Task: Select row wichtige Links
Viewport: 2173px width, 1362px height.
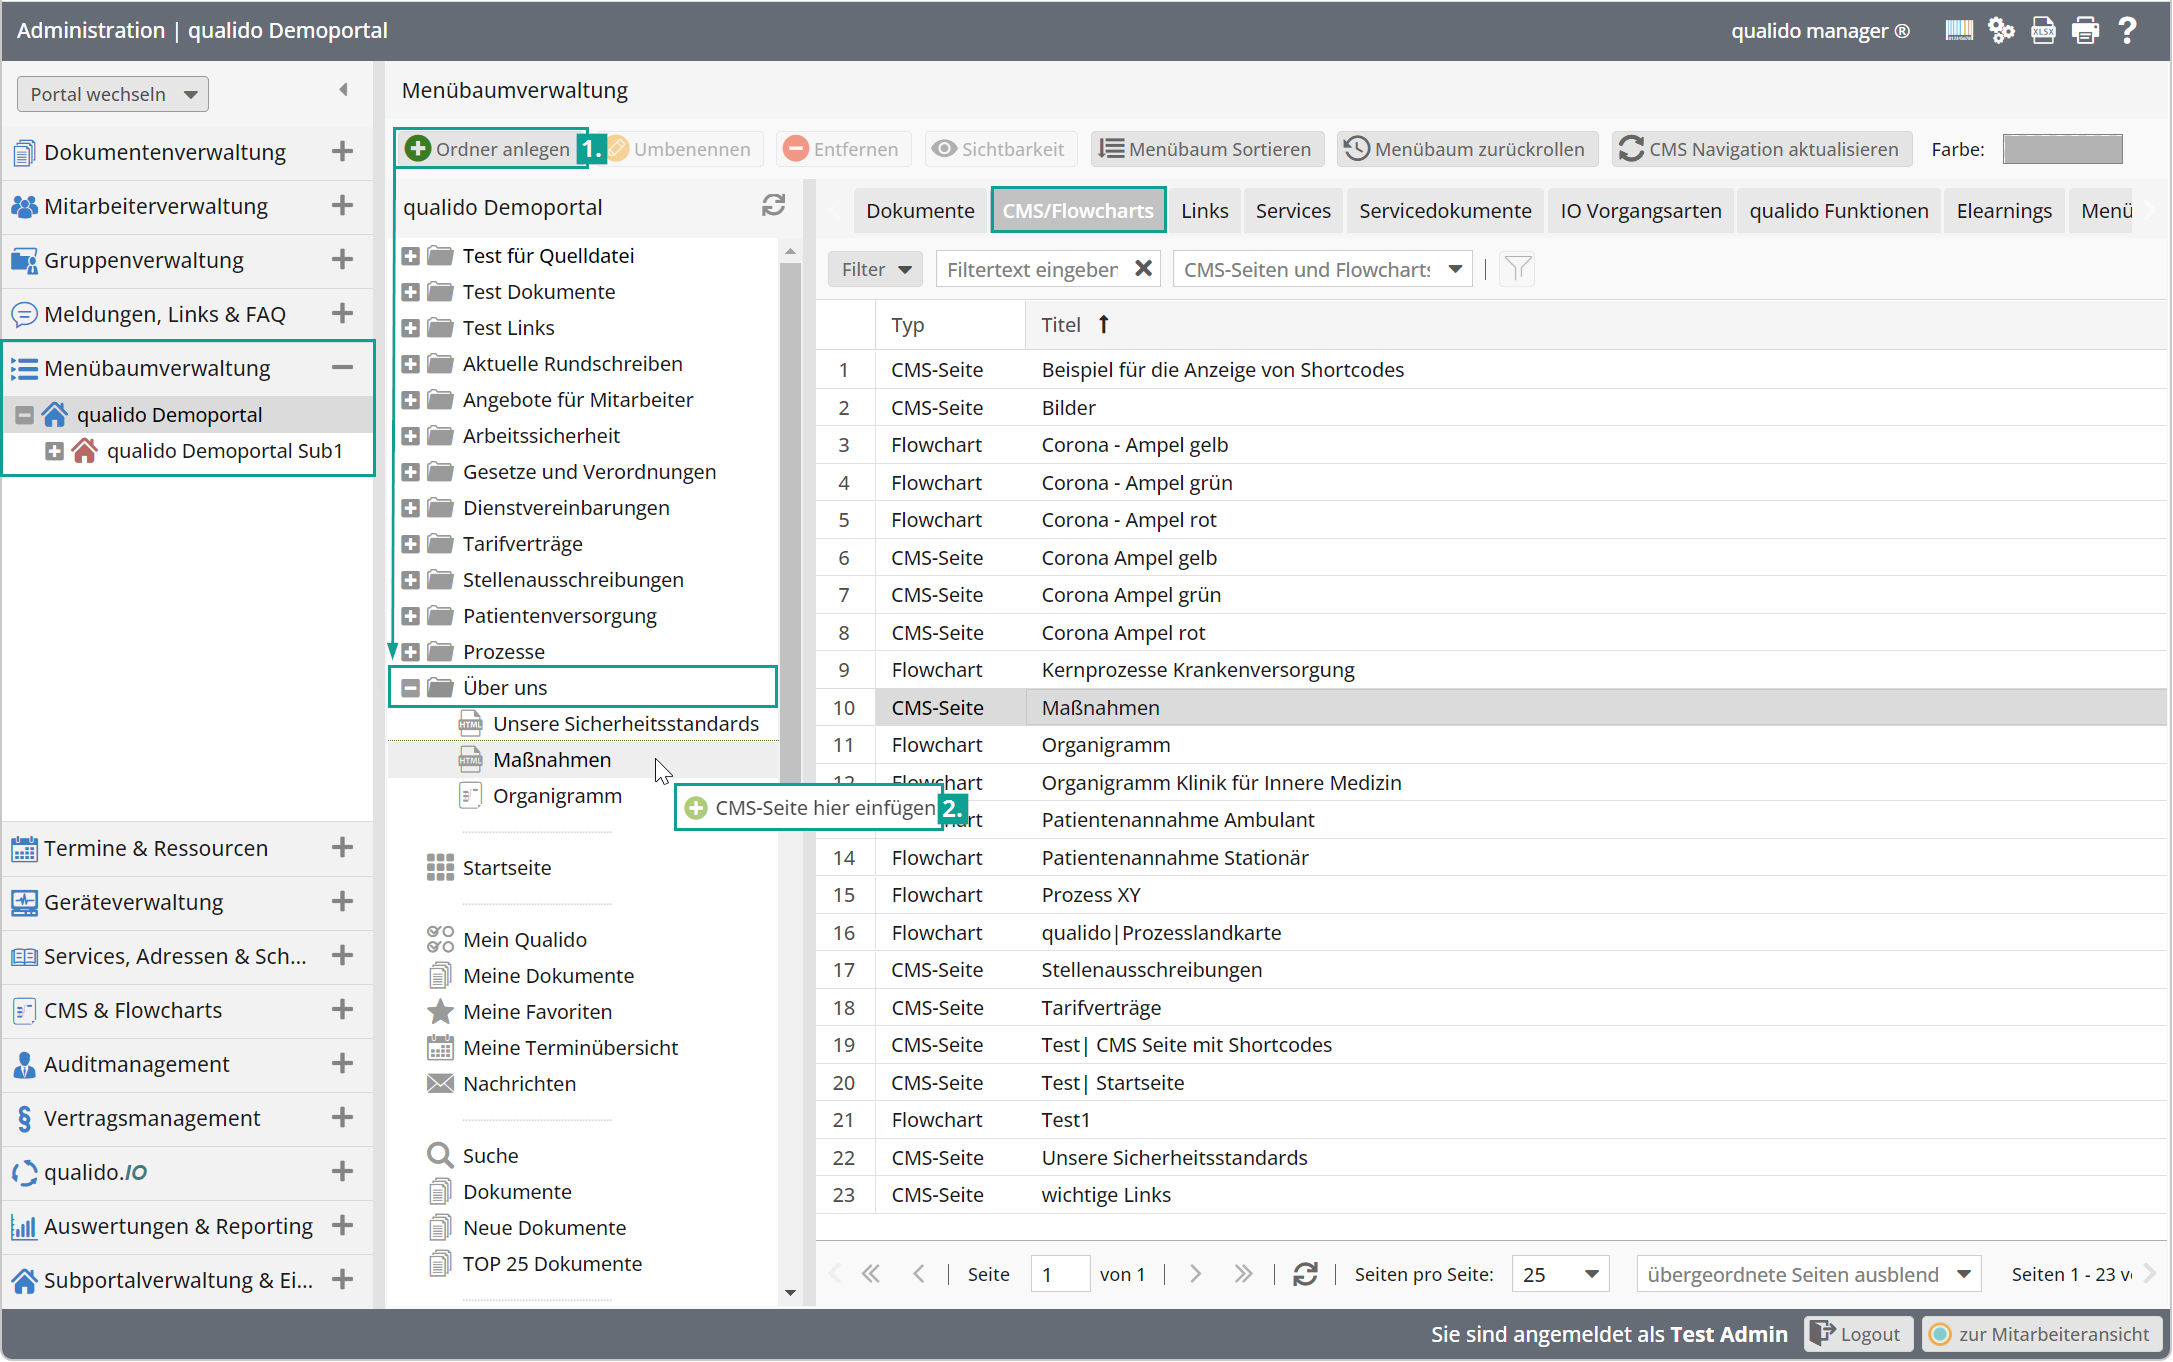Action: coord(1491,1195)
